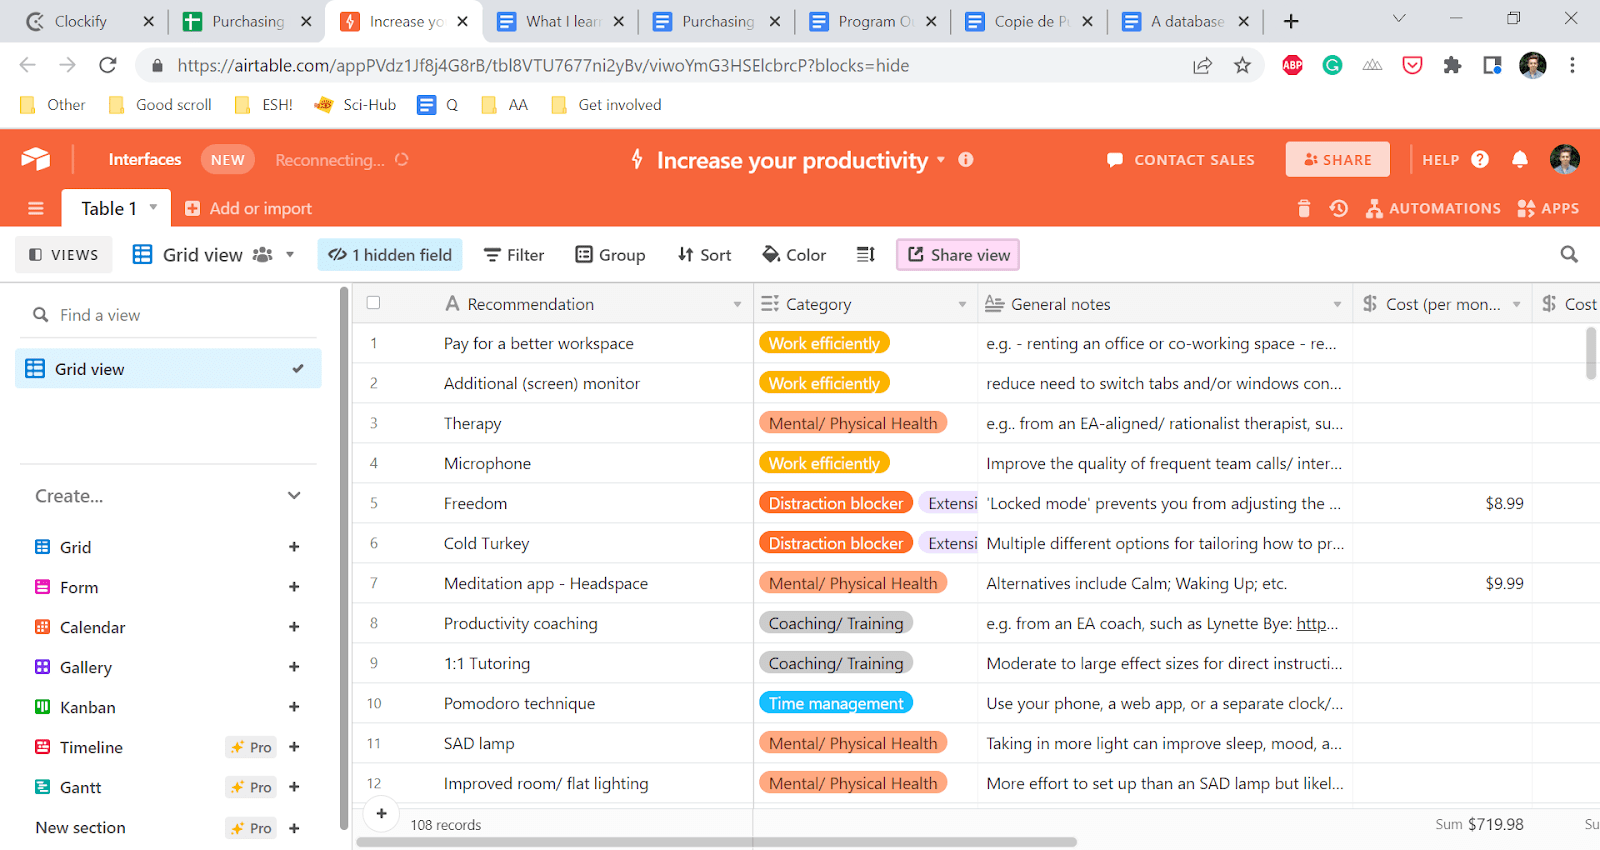This screenshot has height=850, width=1600.
Task: Click the browser reload button
Action: (108, 65)
